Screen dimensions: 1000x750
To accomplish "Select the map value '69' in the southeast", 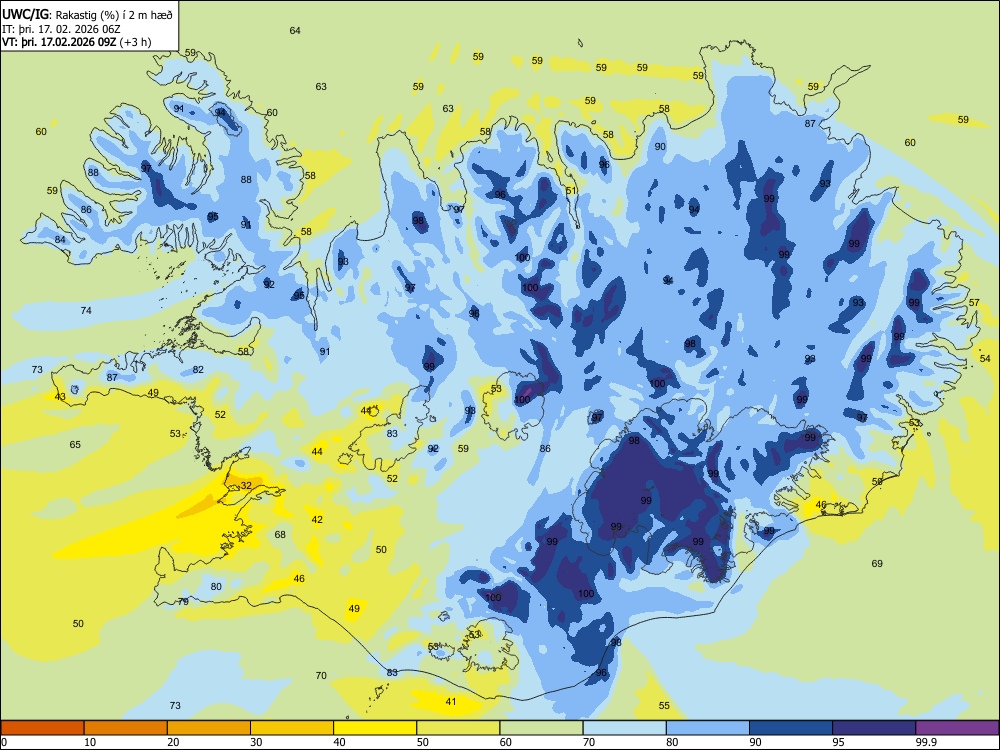I will 877,563.
